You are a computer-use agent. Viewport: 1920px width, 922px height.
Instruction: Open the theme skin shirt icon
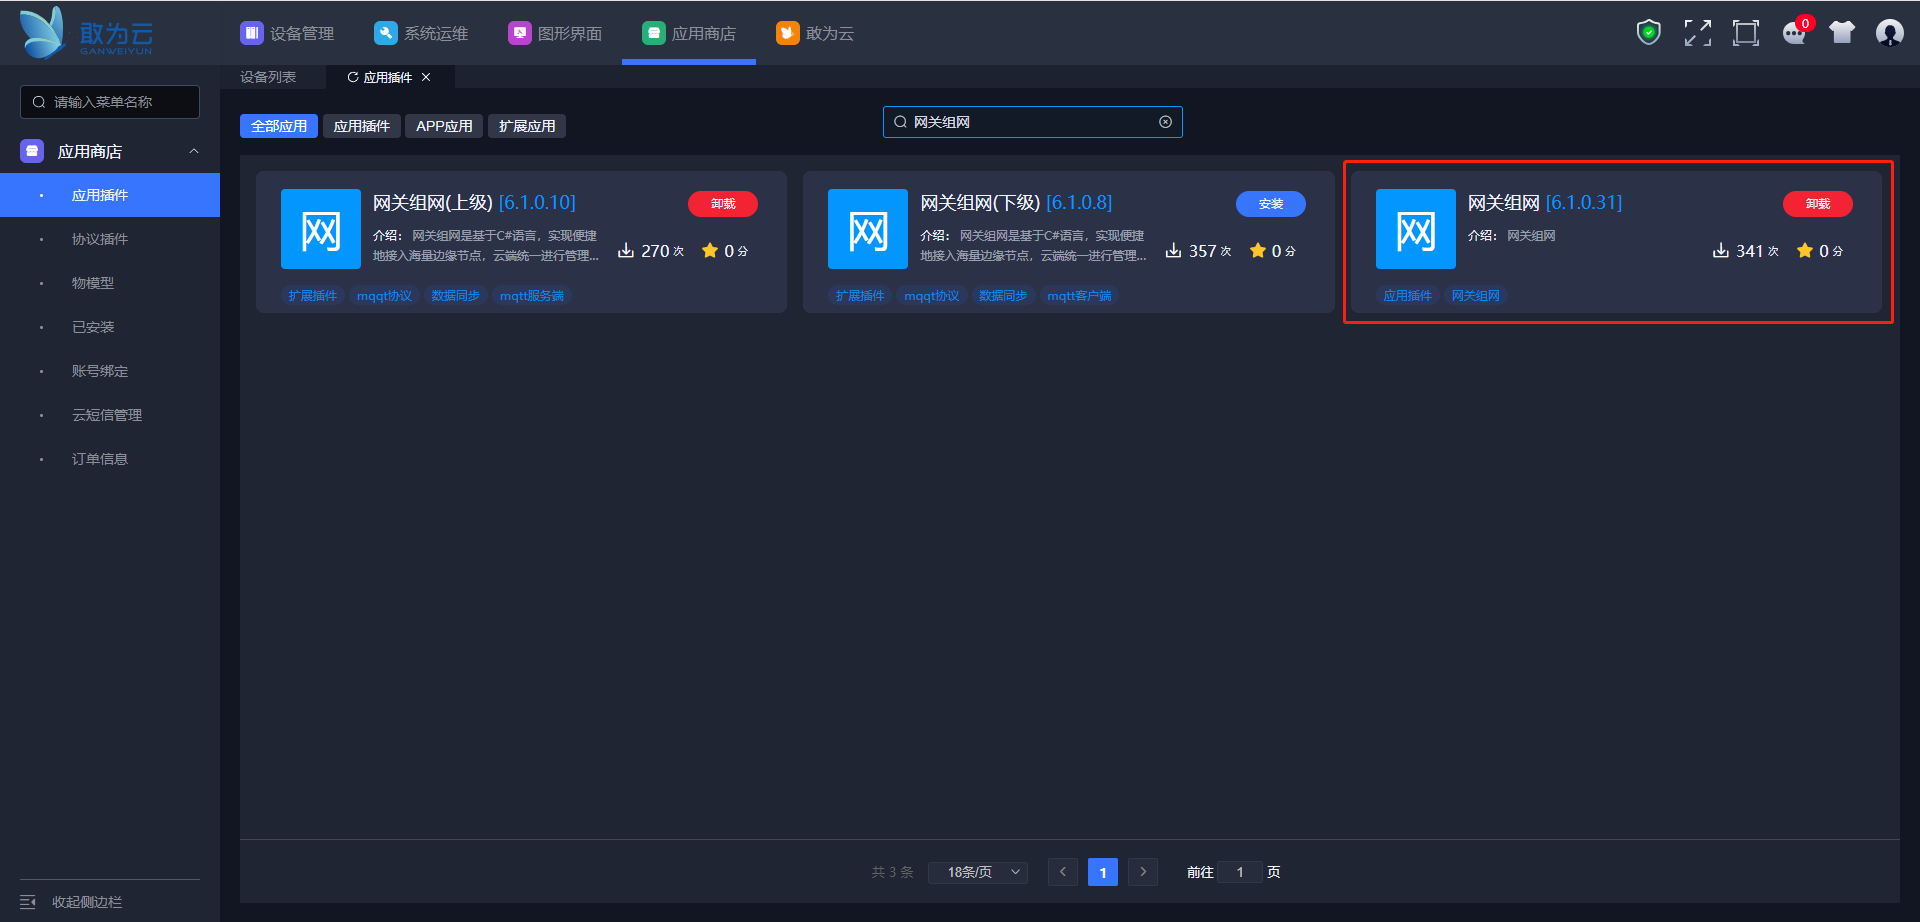tap(1842, 33)
